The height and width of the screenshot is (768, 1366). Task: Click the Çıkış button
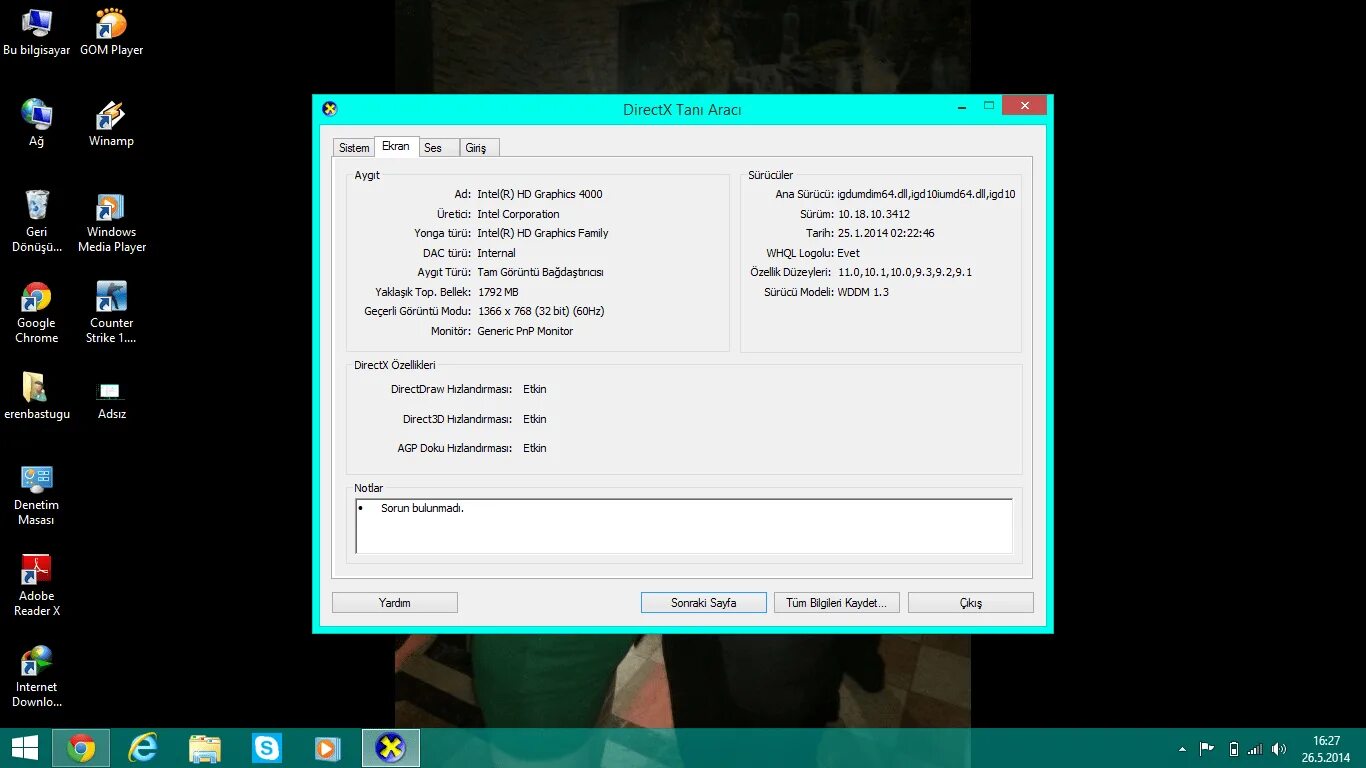(x=971, y=603)
